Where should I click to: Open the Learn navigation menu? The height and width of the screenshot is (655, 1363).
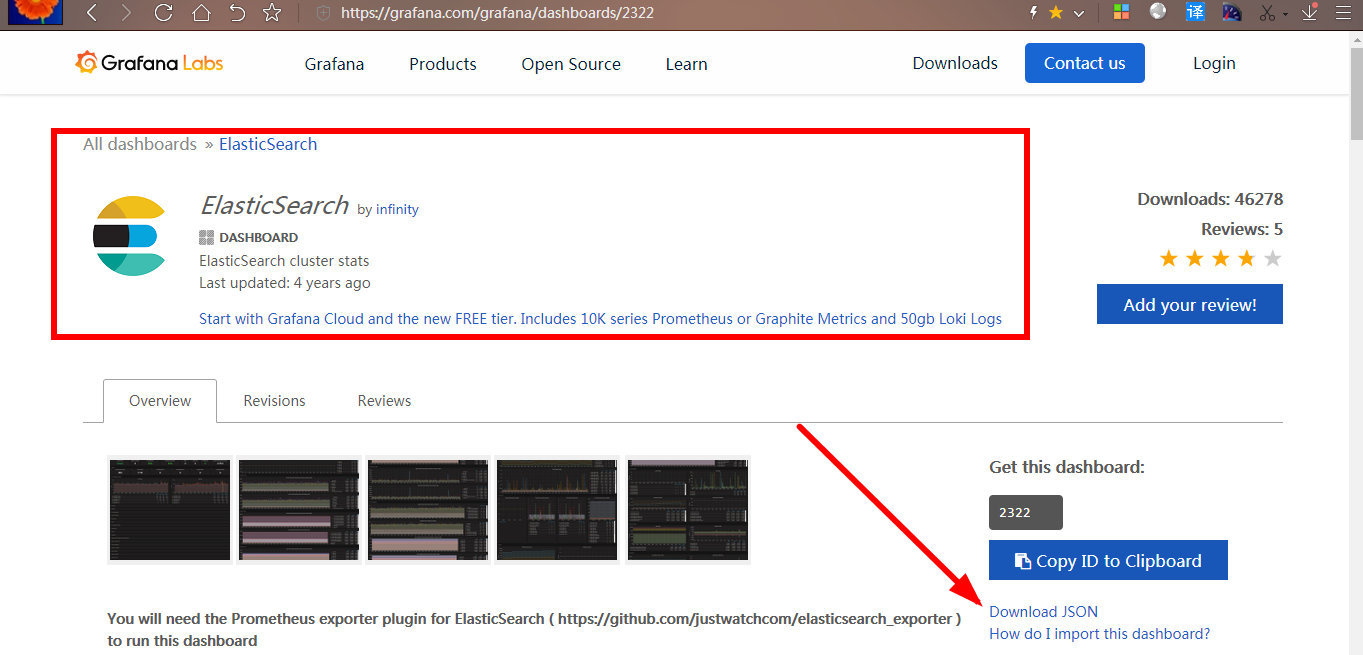[x=686, y=64]
